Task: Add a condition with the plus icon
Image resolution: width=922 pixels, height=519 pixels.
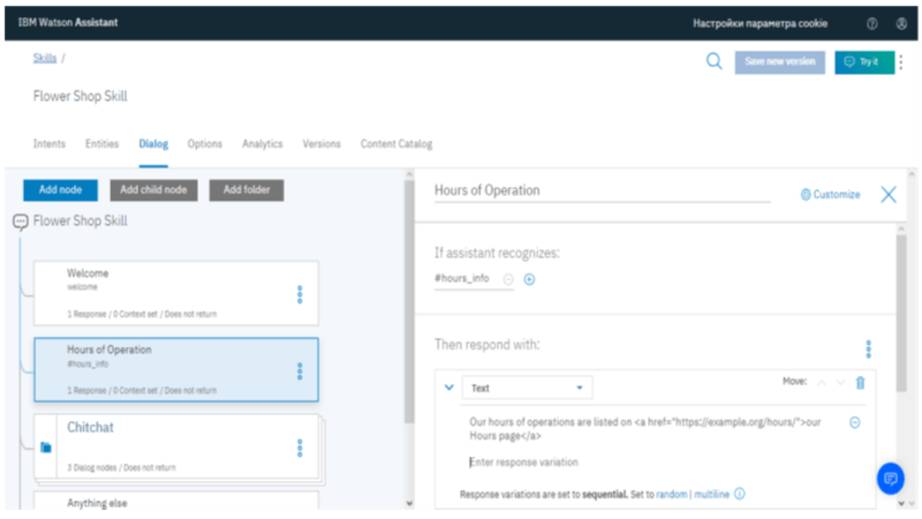Action: [530, 280]
